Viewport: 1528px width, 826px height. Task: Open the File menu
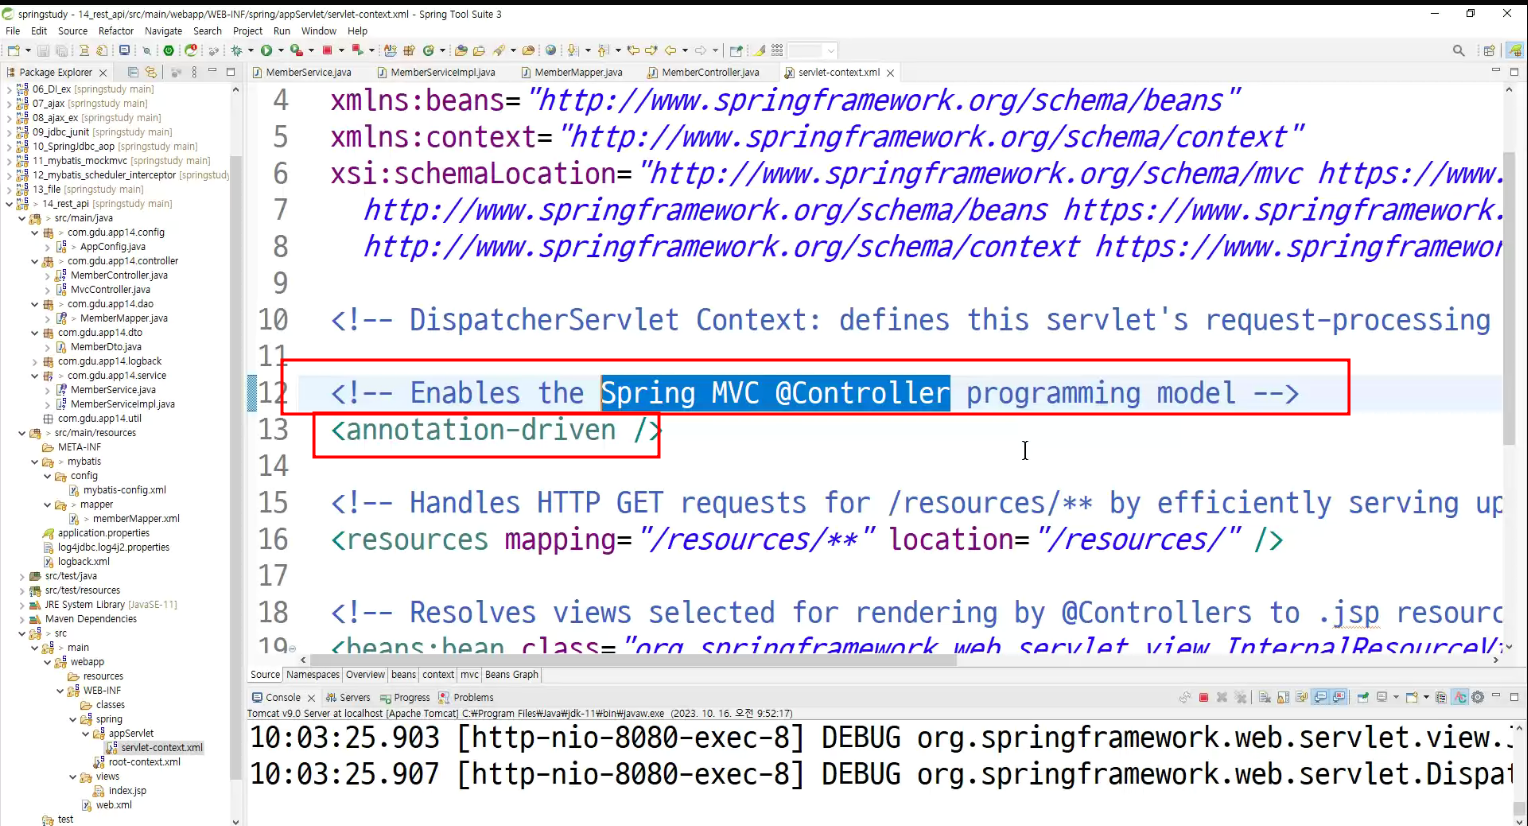(13, 31)
